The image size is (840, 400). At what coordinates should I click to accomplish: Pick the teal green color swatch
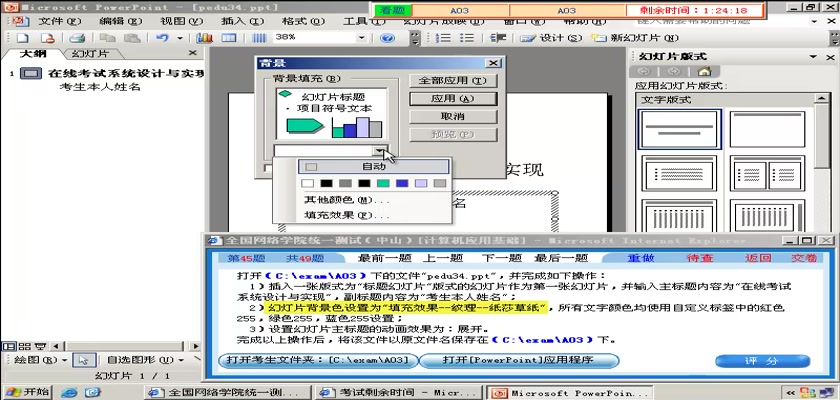383,183
